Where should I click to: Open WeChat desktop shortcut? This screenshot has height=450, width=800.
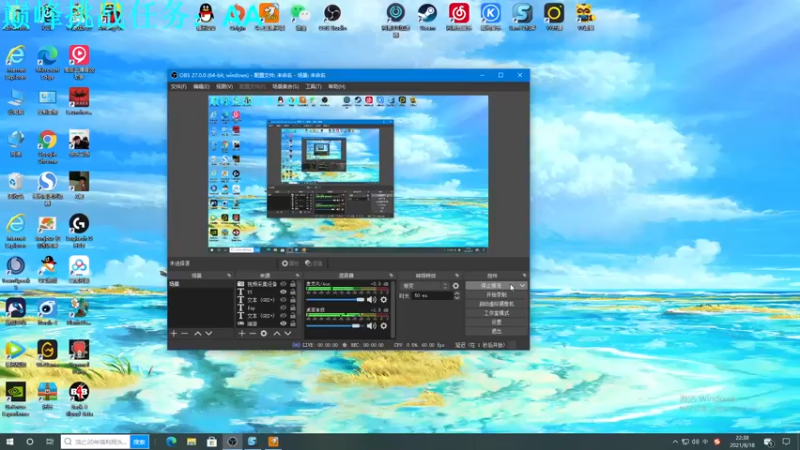(301, 16)
